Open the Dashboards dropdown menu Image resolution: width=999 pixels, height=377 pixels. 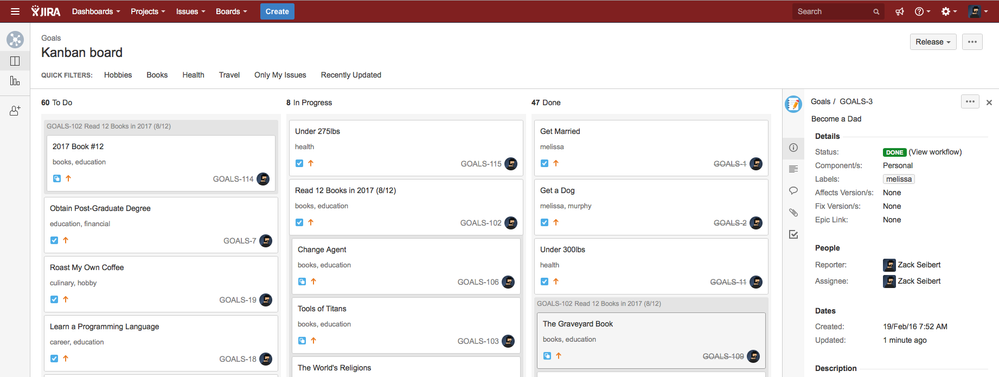(96, 11)
